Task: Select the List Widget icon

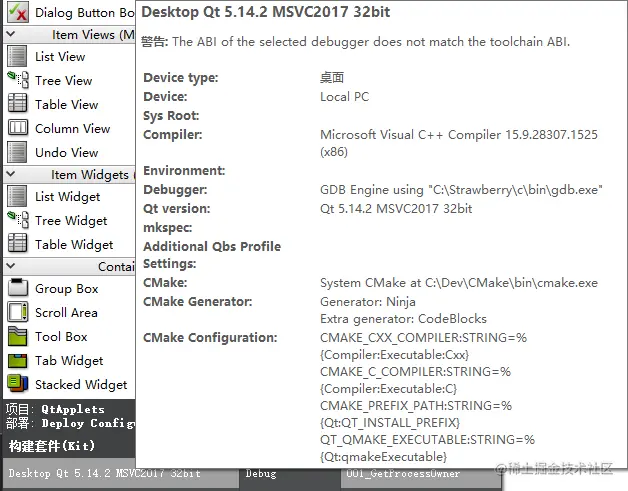Action: 17,196
